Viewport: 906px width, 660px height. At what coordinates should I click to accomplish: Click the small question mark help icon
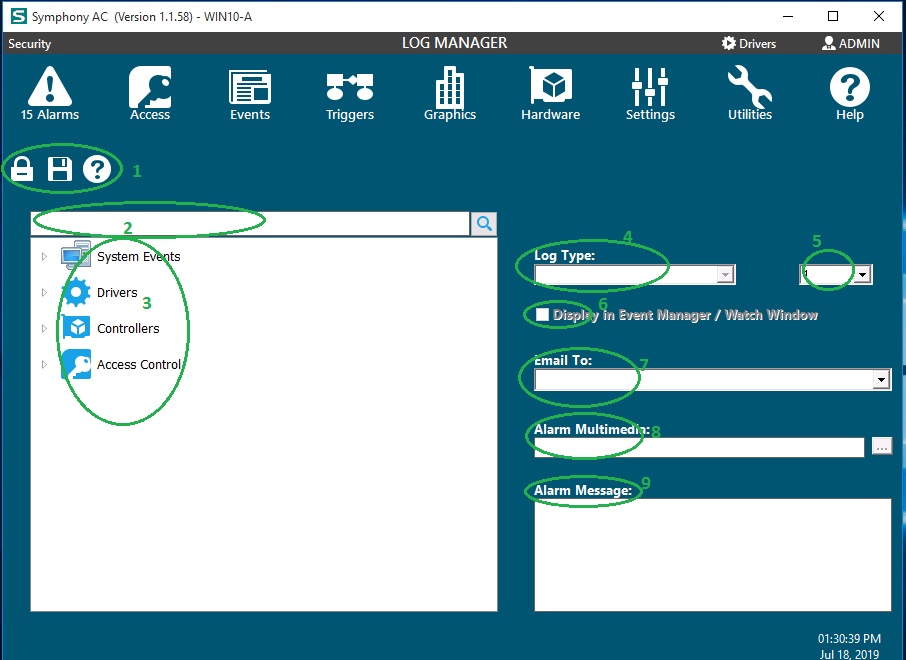coord(96,169)
